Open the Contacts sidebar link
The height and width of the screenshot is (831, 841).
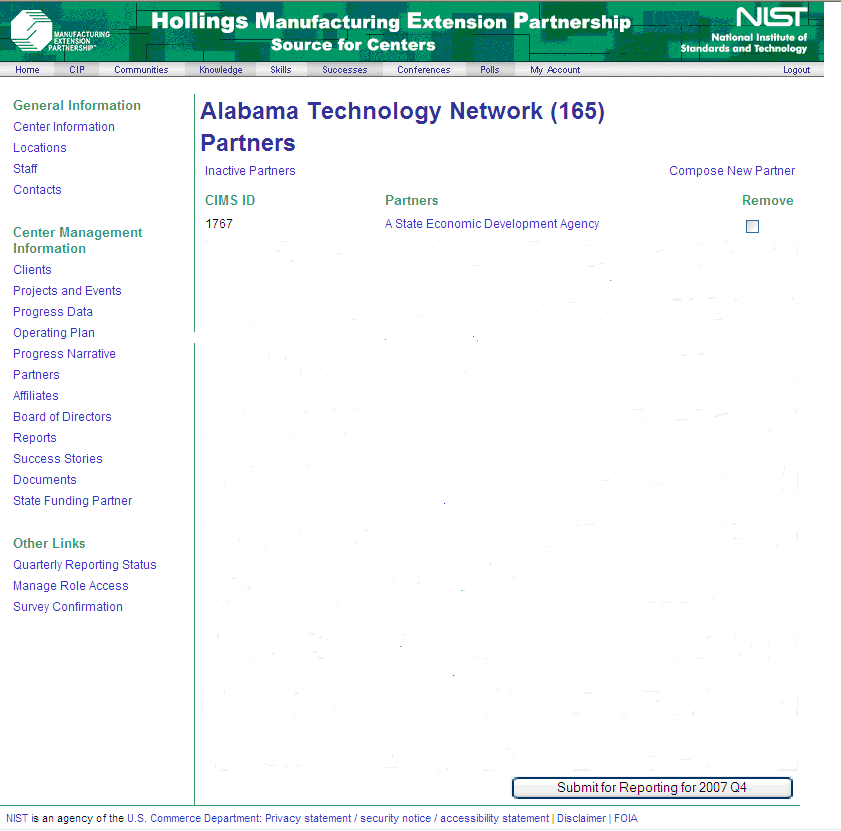pyautogui.click(x=38, y=189)
